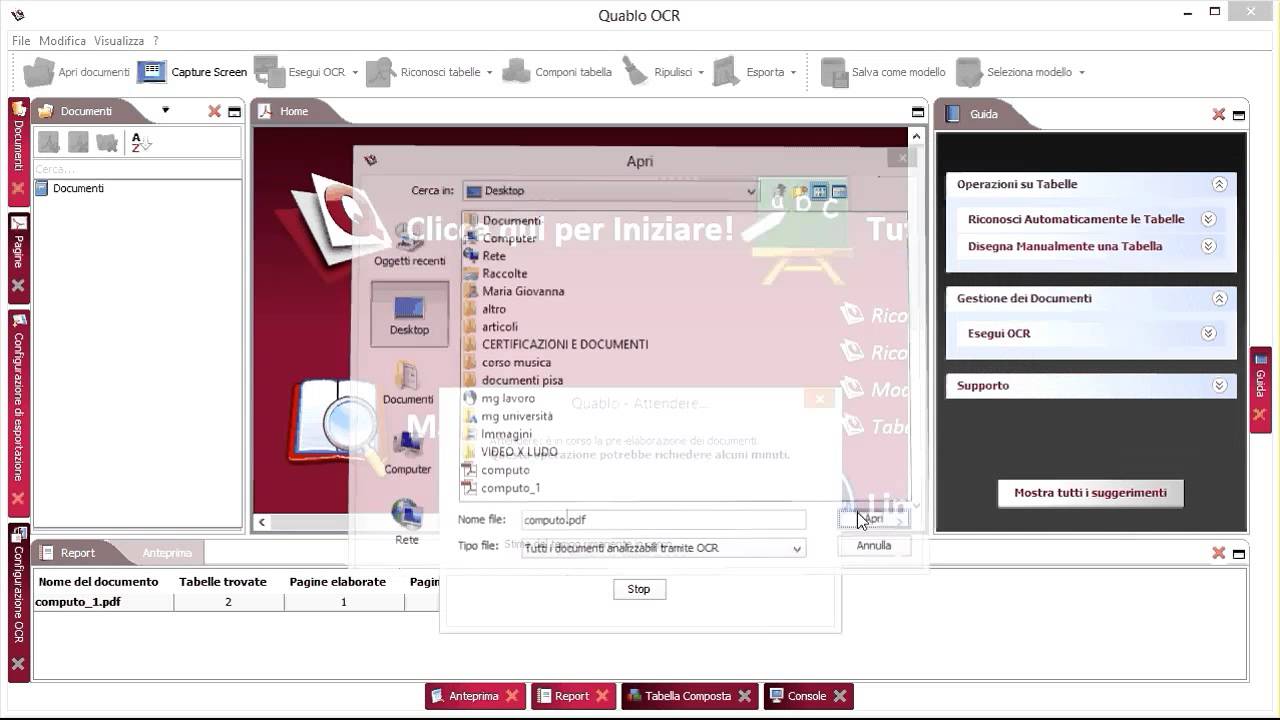This screenshot has width=1280, height=720.
Task: Click Salva come modello in toolbar
Action: tap(883, 72)
